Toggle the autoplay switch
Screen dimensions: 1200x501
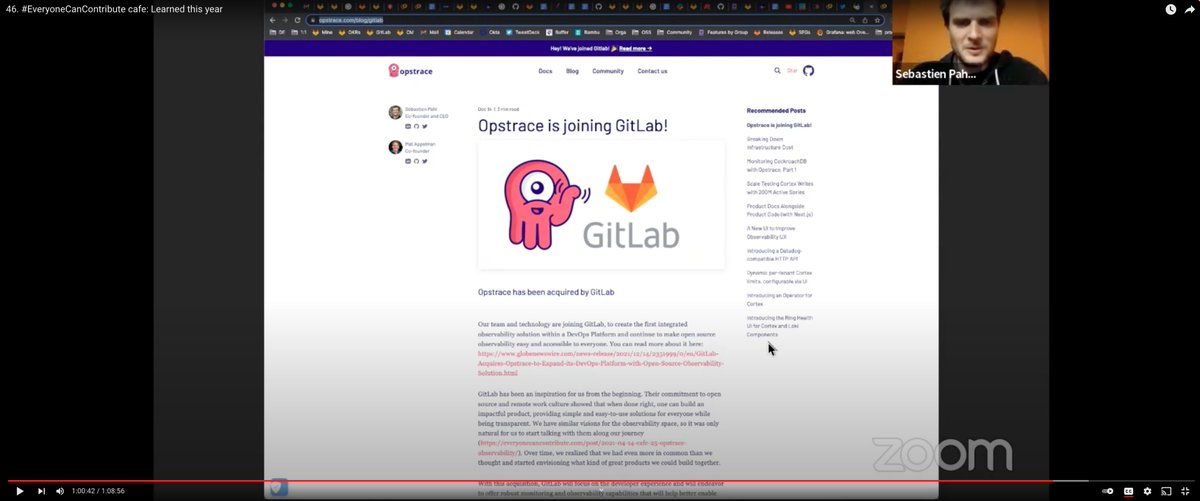pos(1108,491)
